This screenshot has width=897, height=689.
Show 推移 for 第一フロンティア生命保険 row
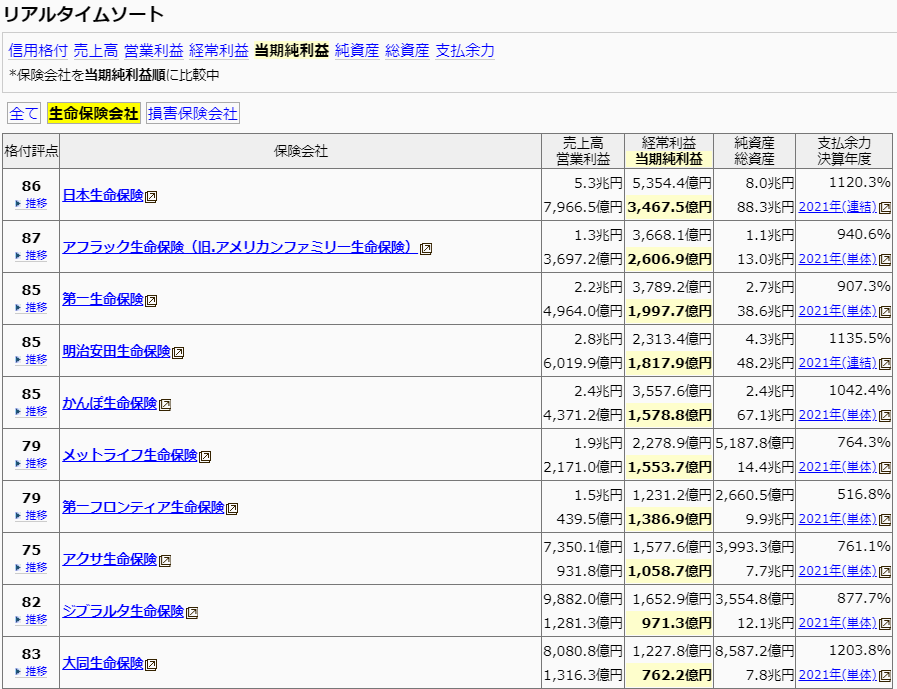point(31,516)
